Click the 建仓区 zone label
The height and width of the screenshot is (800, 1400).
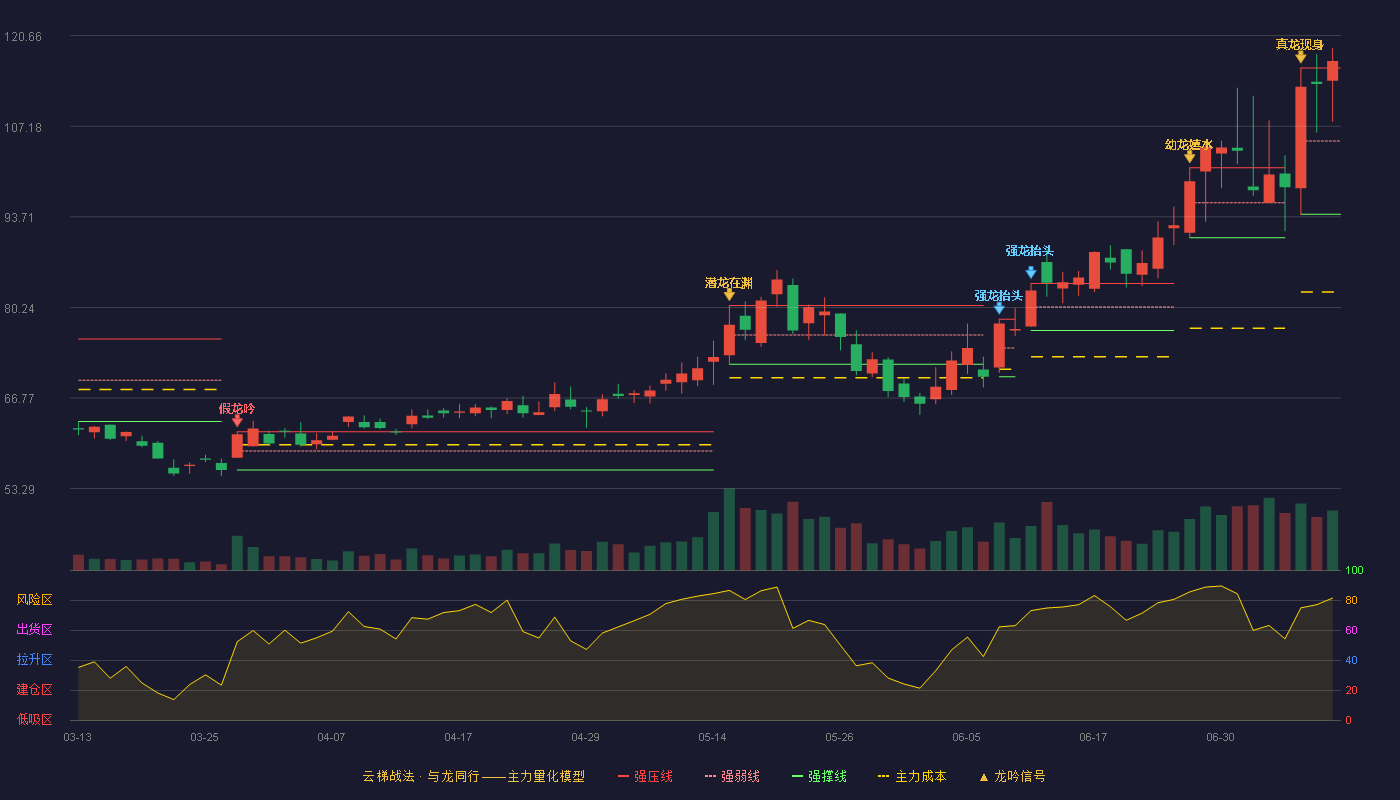click(x=34, y=690)
